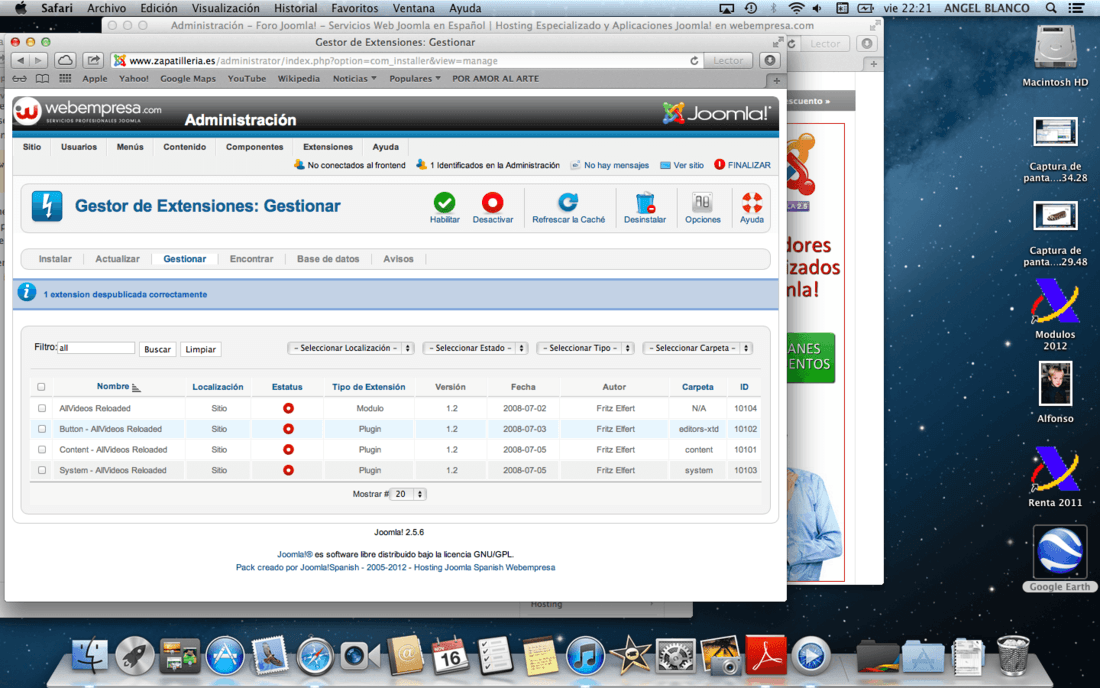Click the Lector reader button
Image resolution: width=1100 pixels, height=688 pixels.
[x=728, y=60]
